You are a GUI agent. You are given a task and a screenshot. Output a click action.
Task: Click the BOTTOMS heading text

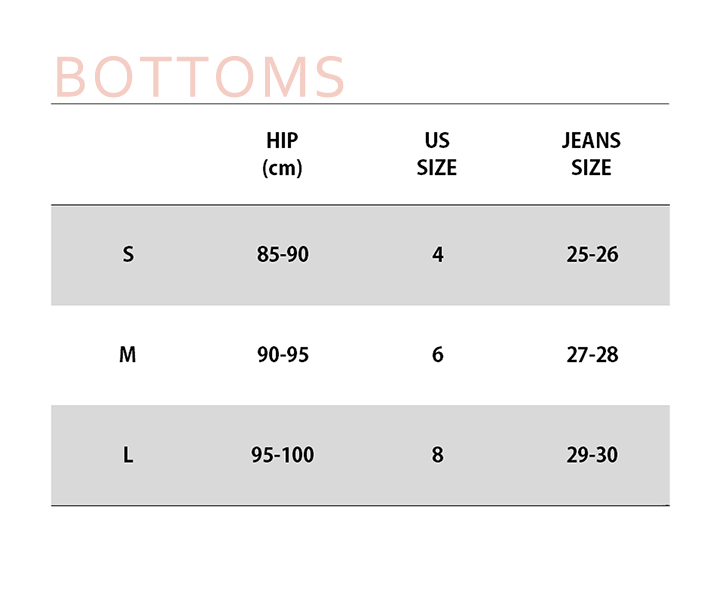tap(199, 76)
